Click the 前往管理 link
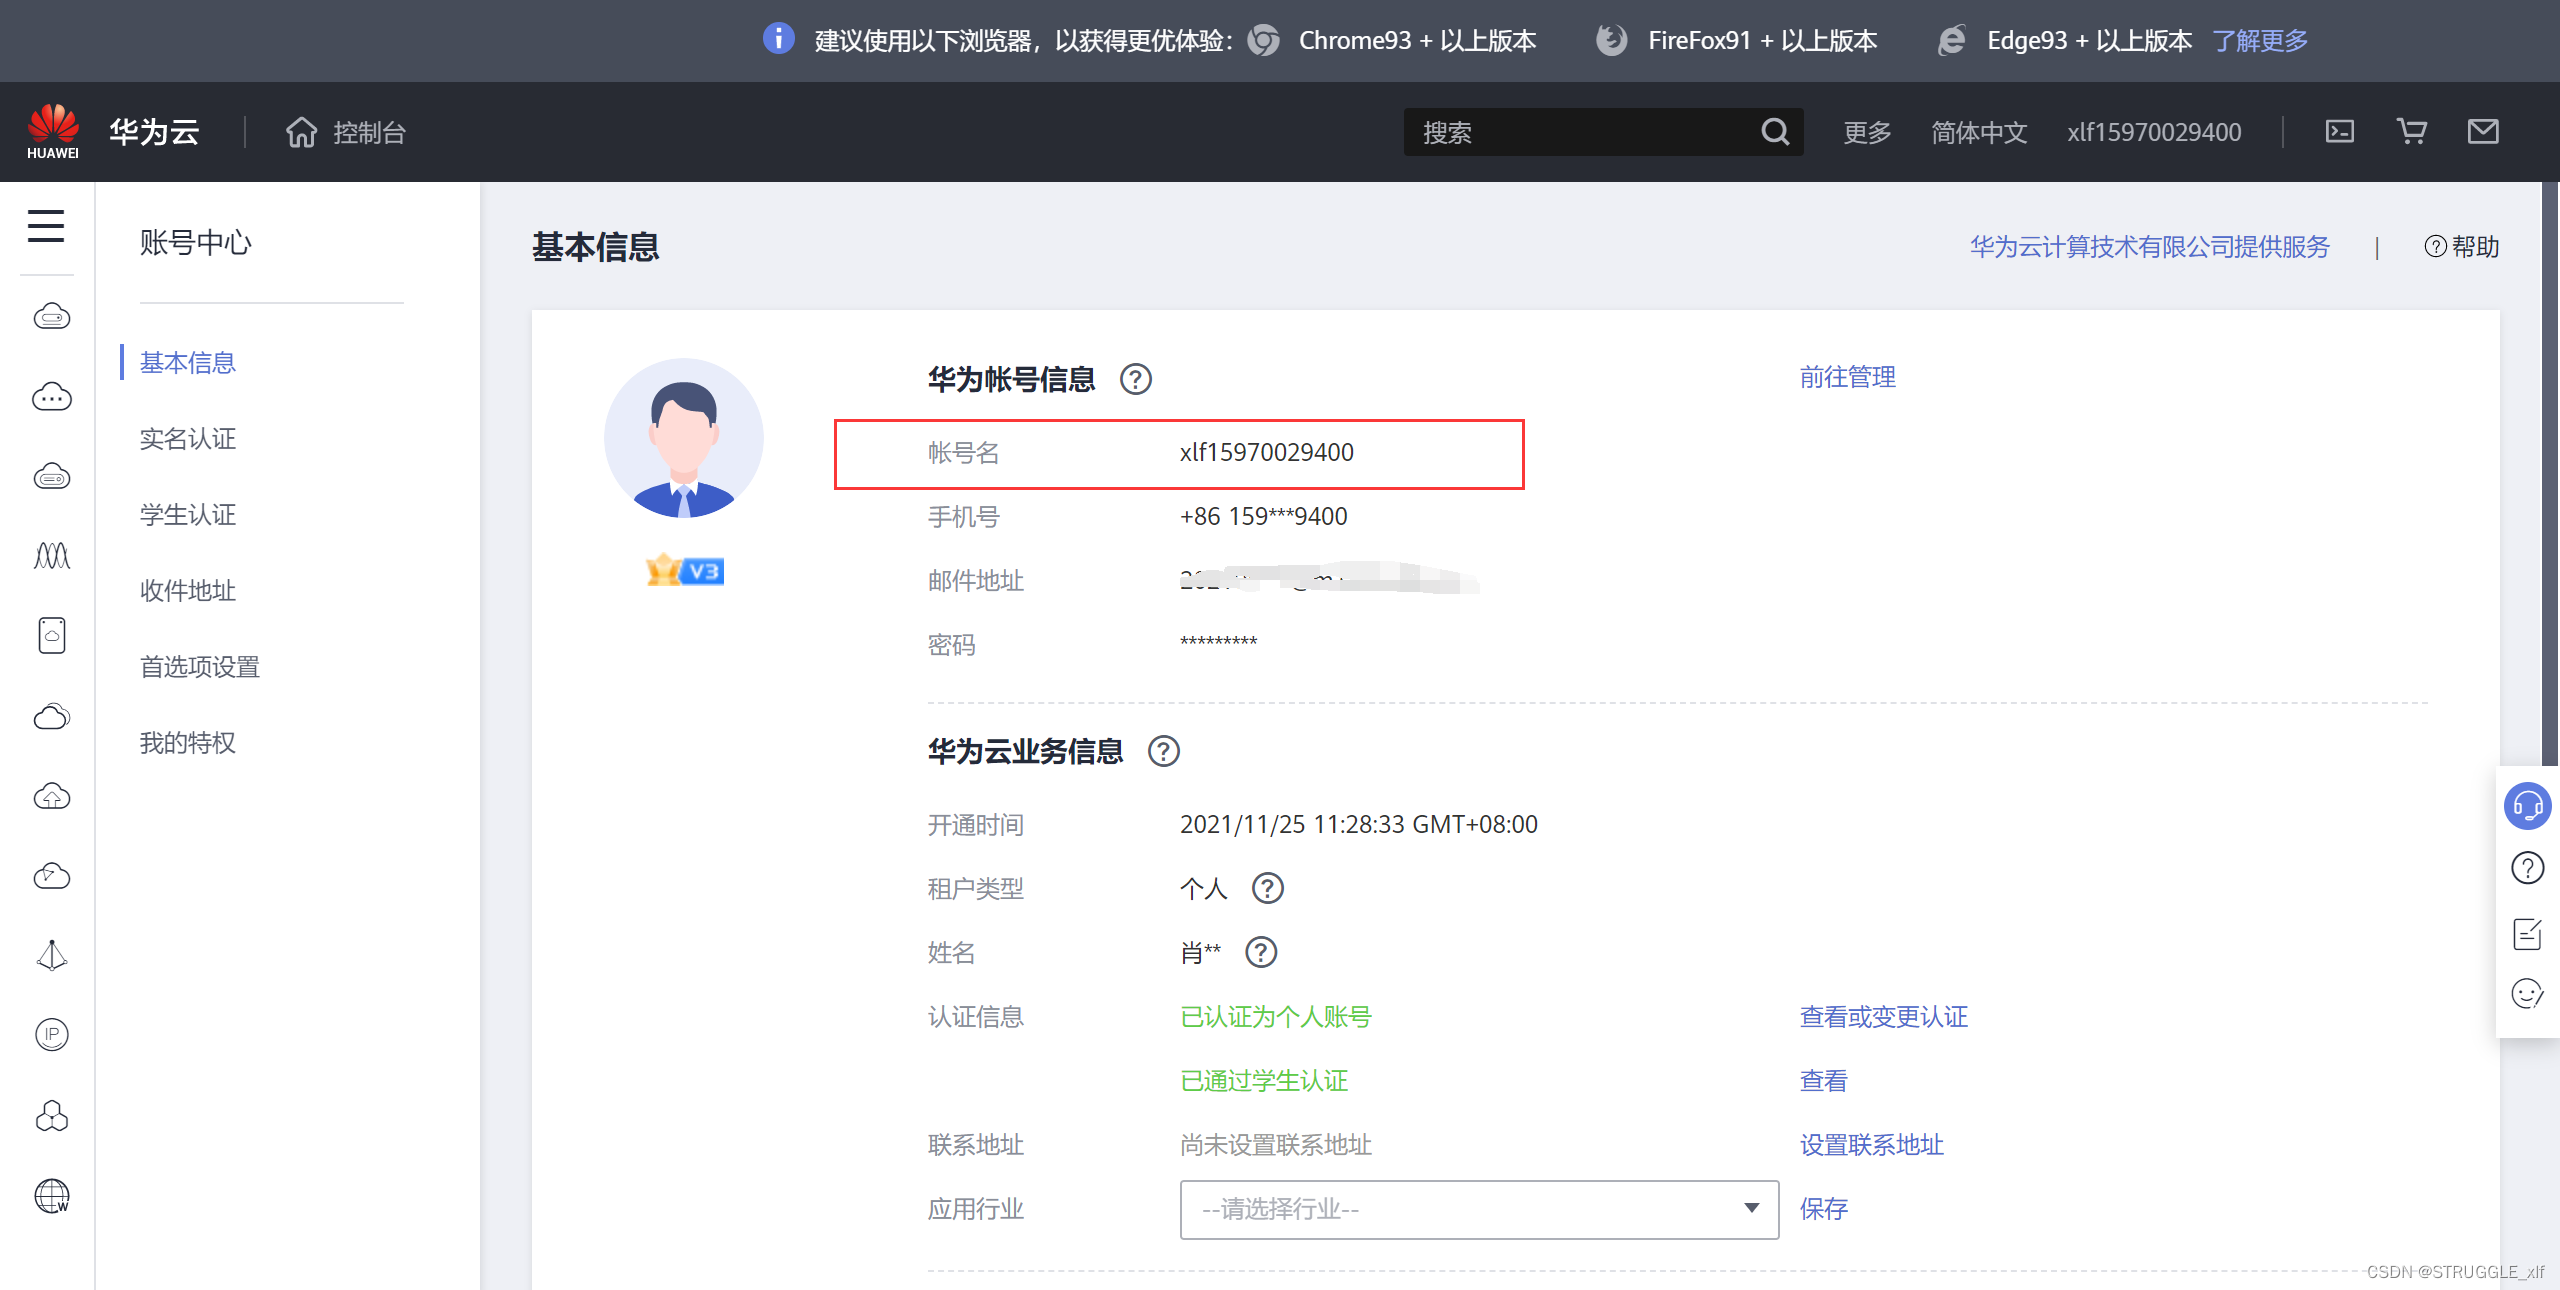This screenshot has height=1290, width=2560. pos(1847,377)
